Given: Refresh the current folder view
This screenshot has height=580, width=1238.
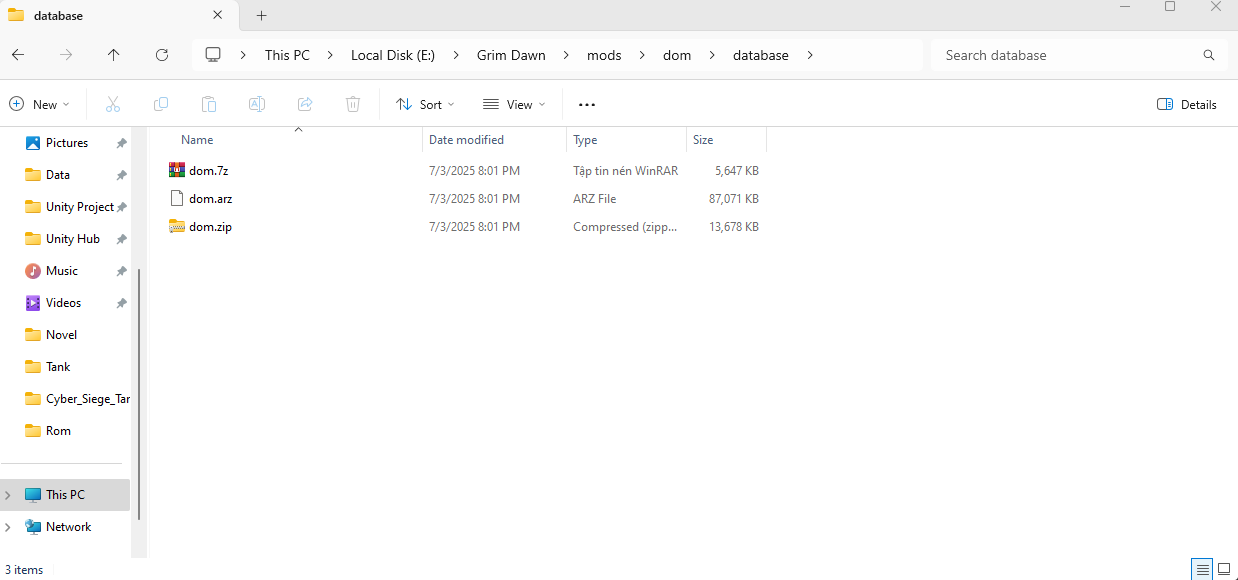Looking at the screenshot, I should (x=162, y=55).
